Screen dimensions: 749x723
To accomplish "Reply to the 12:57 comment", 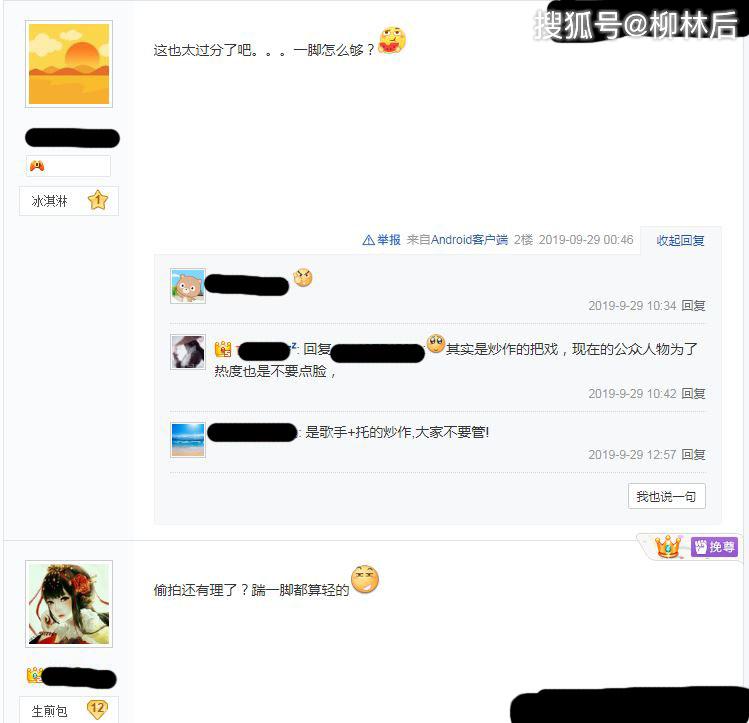I will pyautogui.click(x=693, y=454).
